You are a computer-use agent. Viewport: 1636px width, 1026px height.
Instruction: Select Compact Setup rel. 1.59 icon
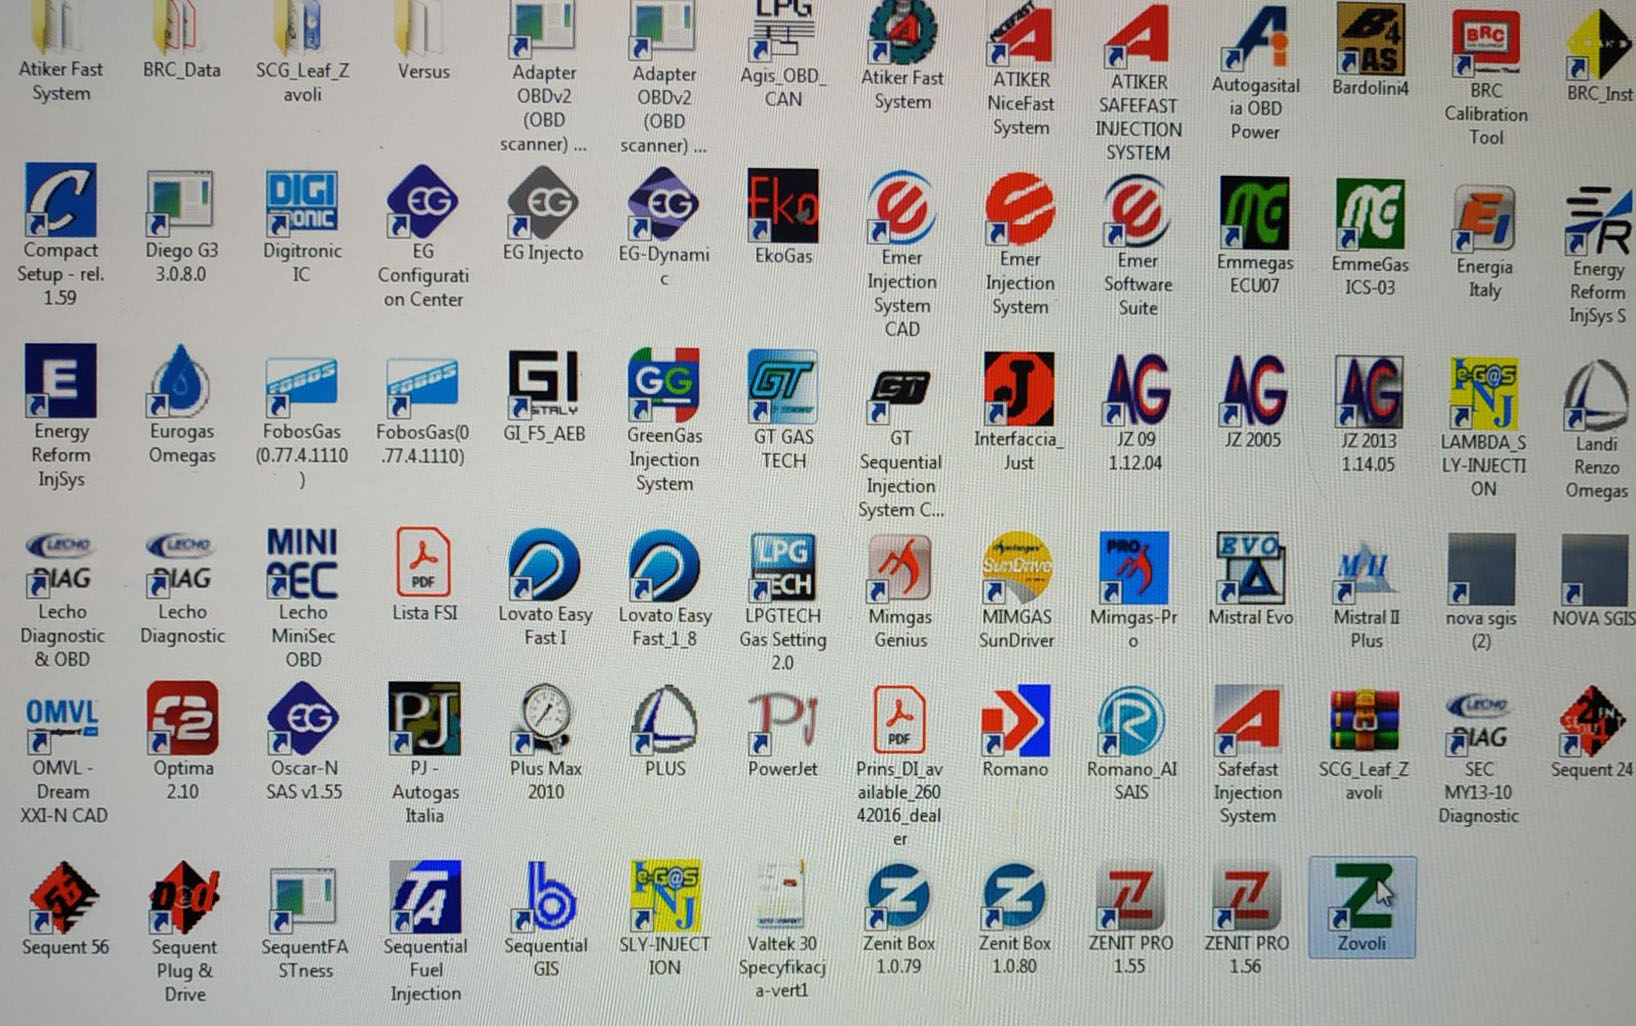tap(60, 235)
